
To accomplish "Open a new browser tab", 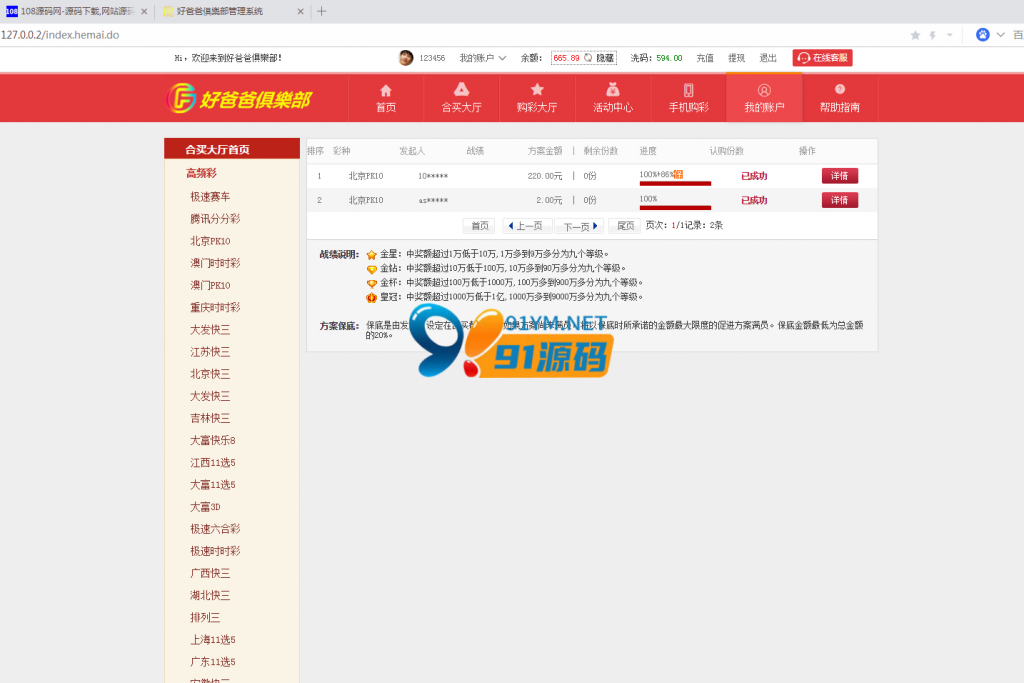I will click(x=321, y=11).
